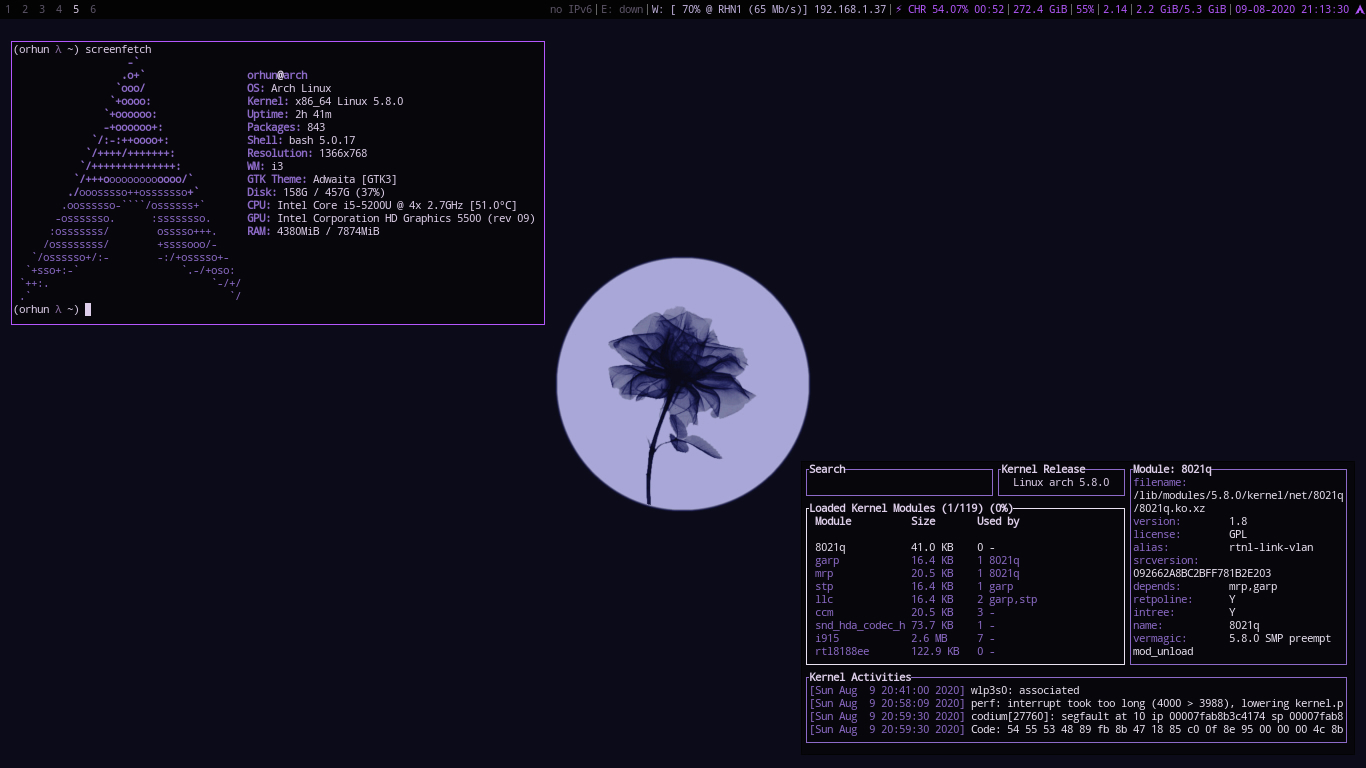Viewport: 1366px width, 768px height.
Task: Click the IP address 192.168.1.37
Action: 850,9
